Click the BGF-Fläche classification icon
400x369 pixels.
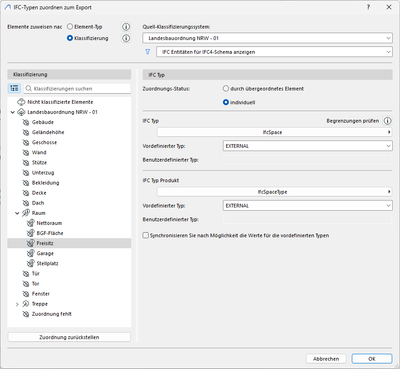click(x=31, y=233)
